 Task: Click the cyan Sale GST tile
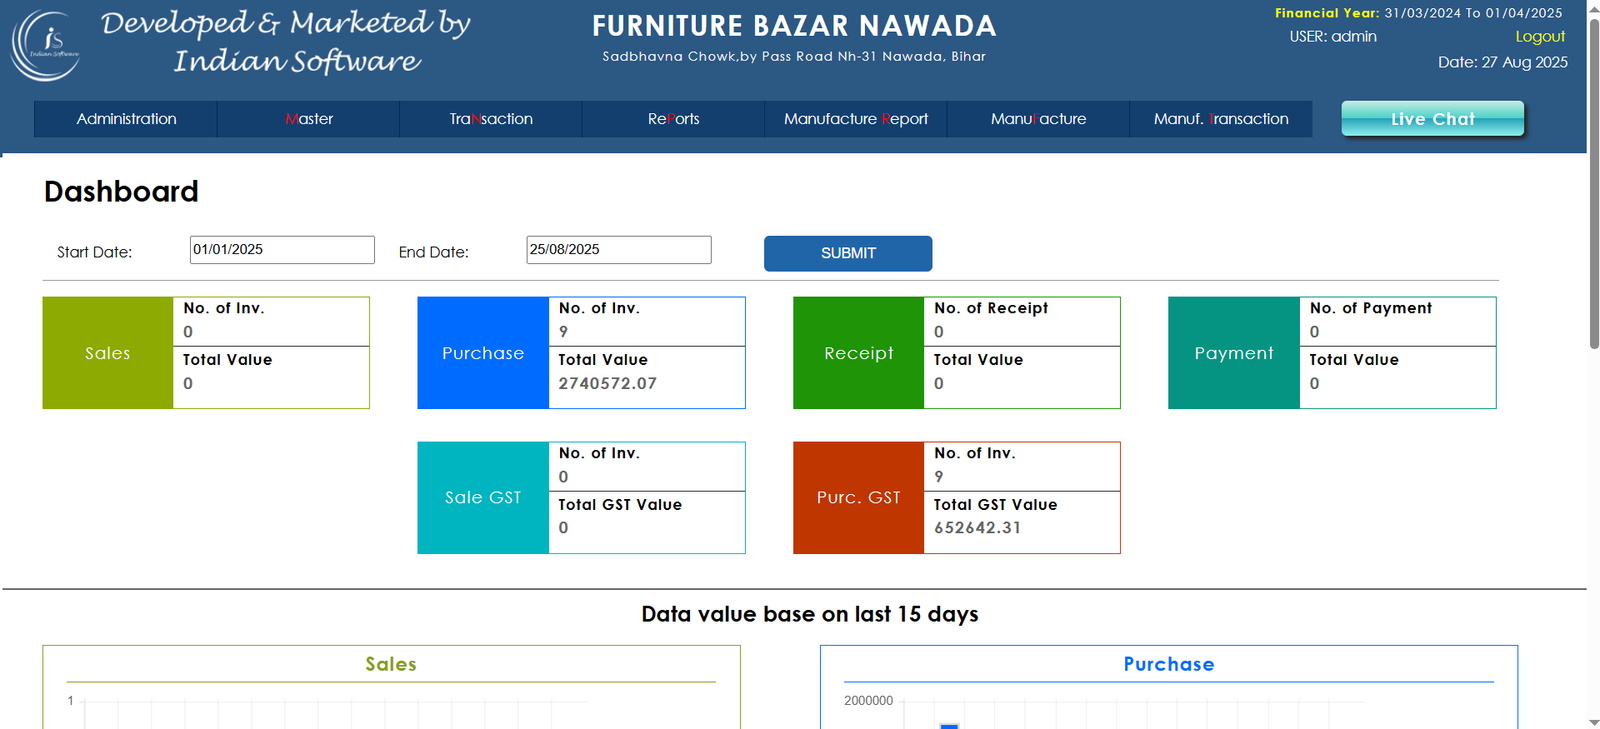point(483,498)
